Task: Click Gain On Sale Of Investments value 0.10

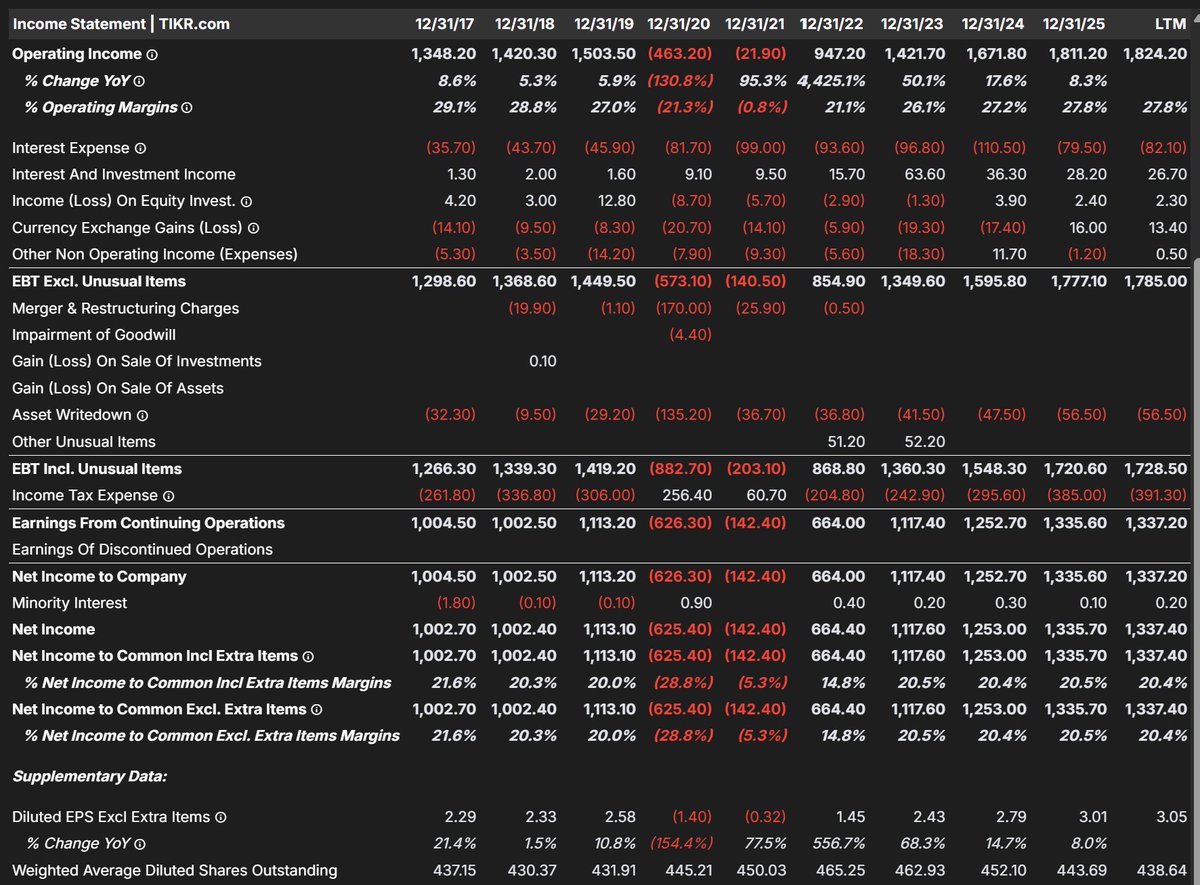Action: (543, 361)
